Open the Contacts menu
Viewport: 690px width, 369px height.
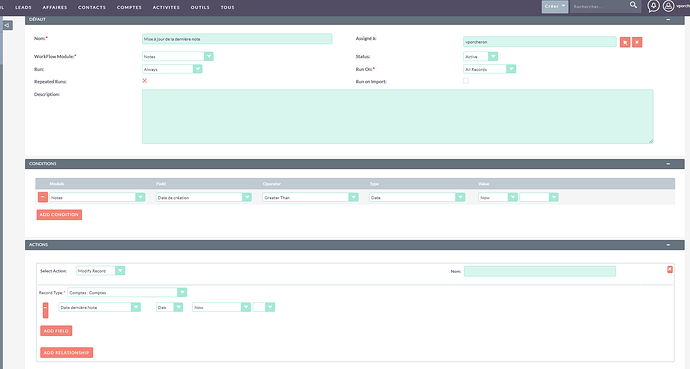point(92,7)
